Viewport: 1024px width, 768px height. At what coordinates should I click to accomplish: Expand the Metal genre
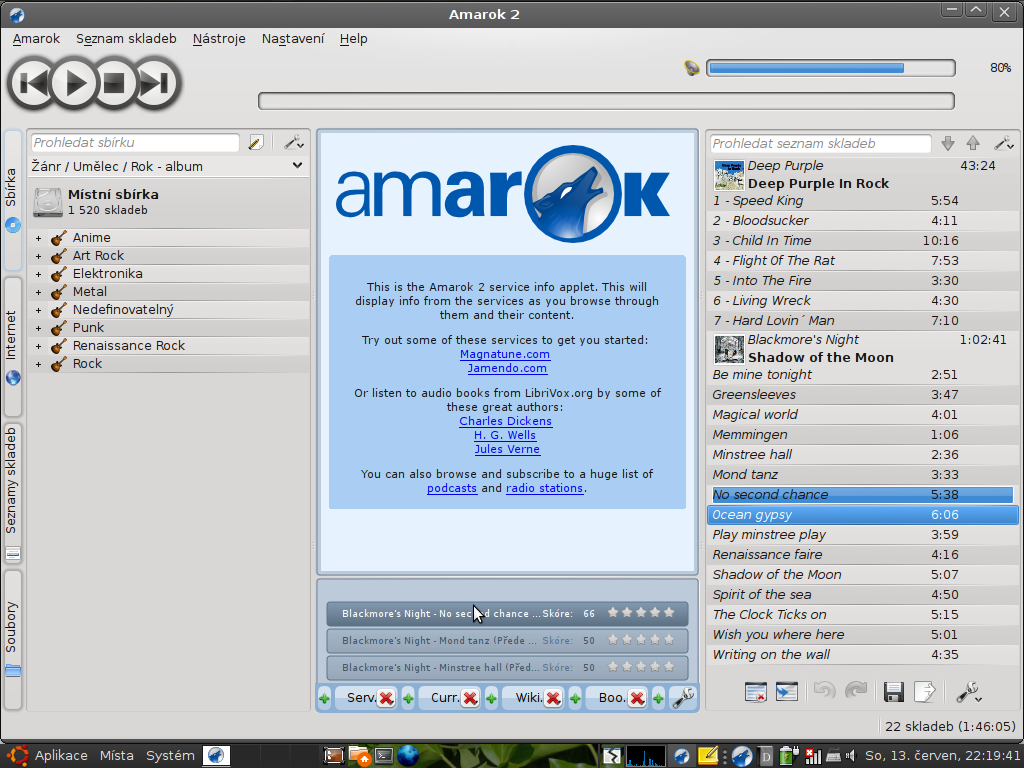[39, 292]
